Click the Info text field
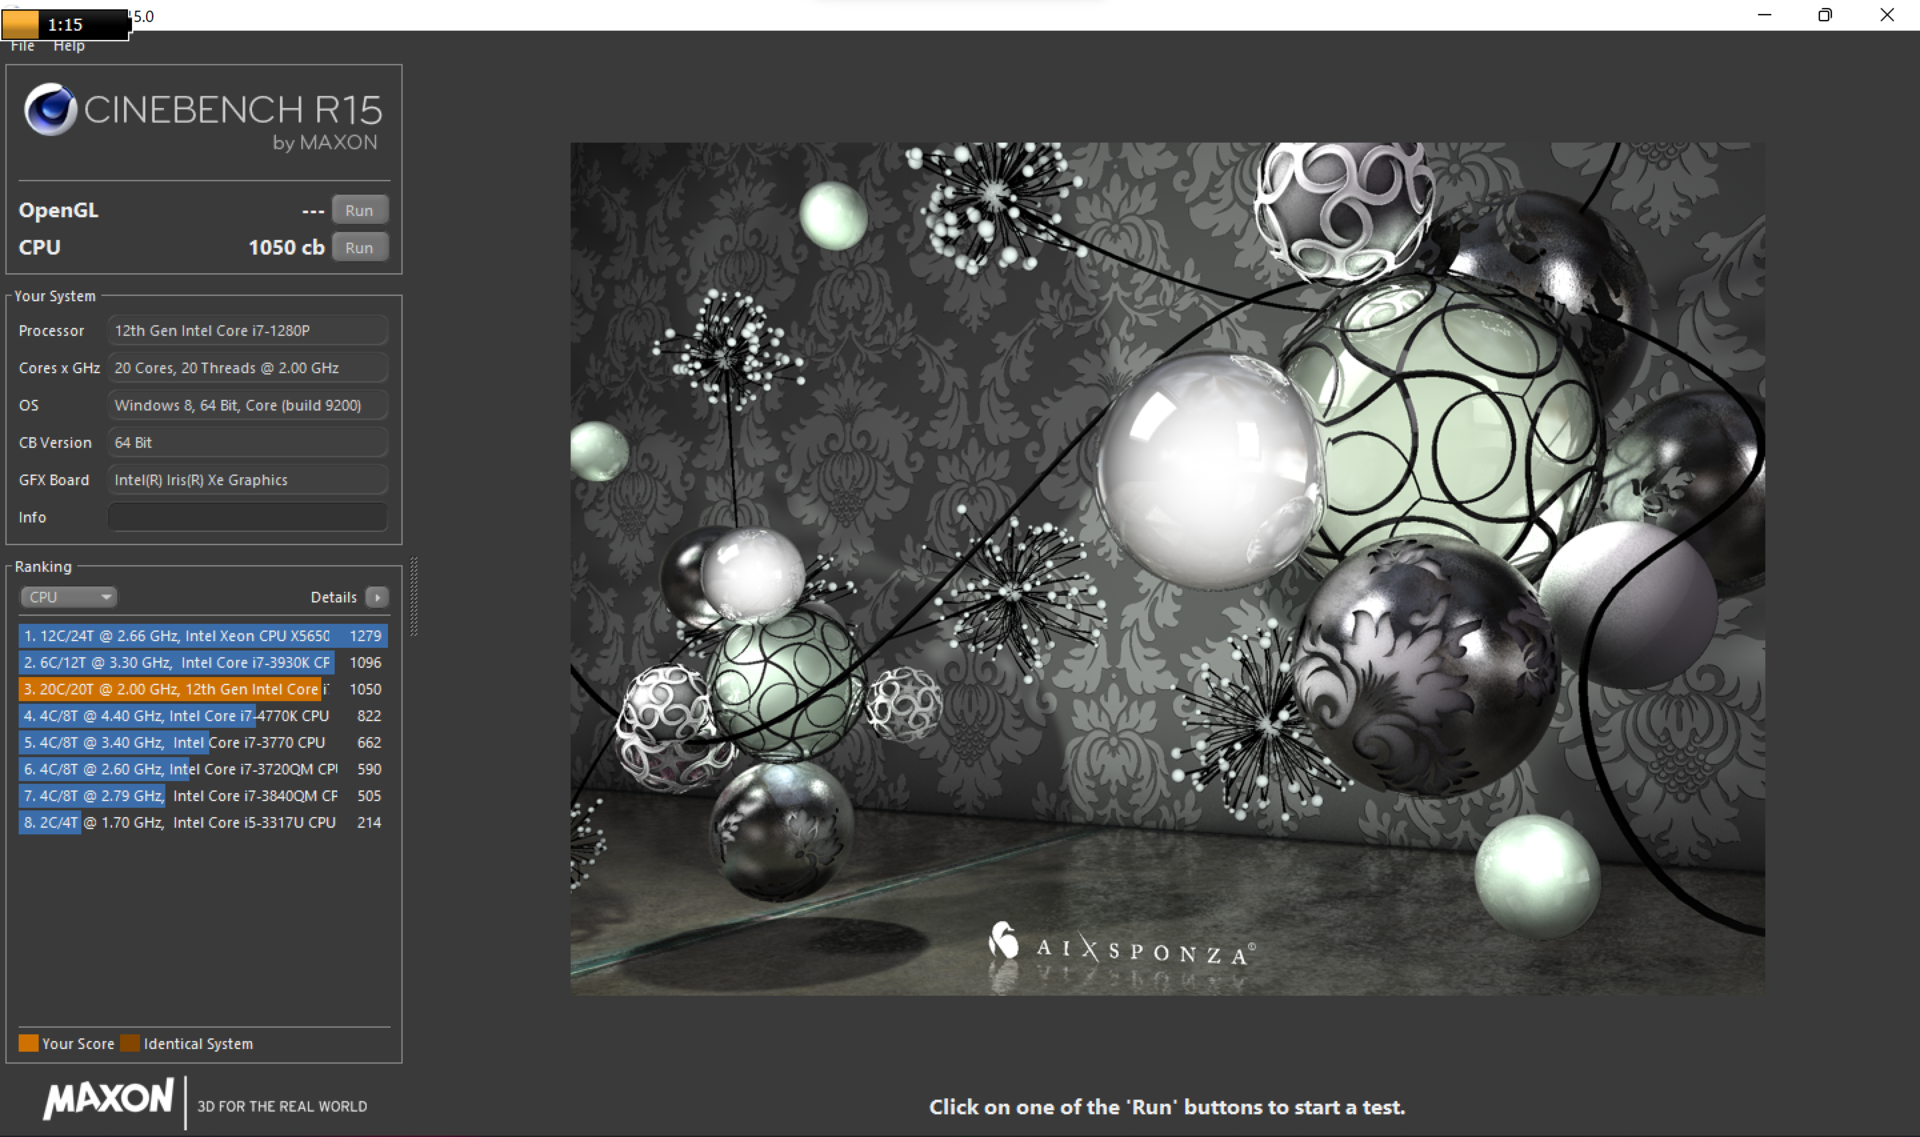1920x1137 pixels. [x=247, y=517]
